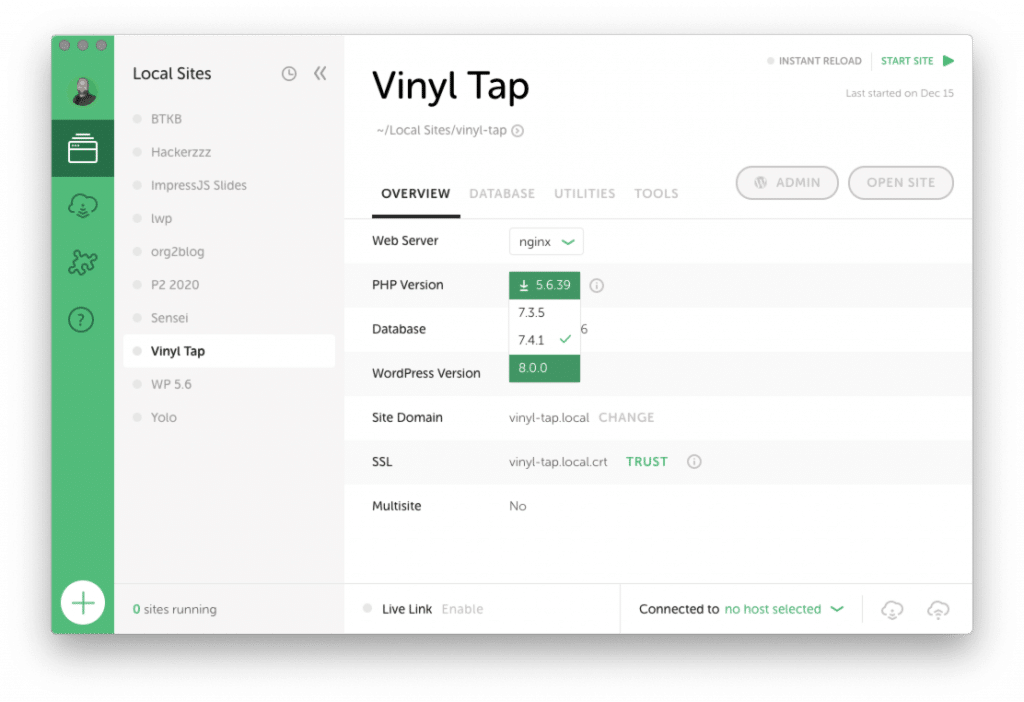Open the Help question mark icon
The image size is (1024, 702).
pos(82,319)
